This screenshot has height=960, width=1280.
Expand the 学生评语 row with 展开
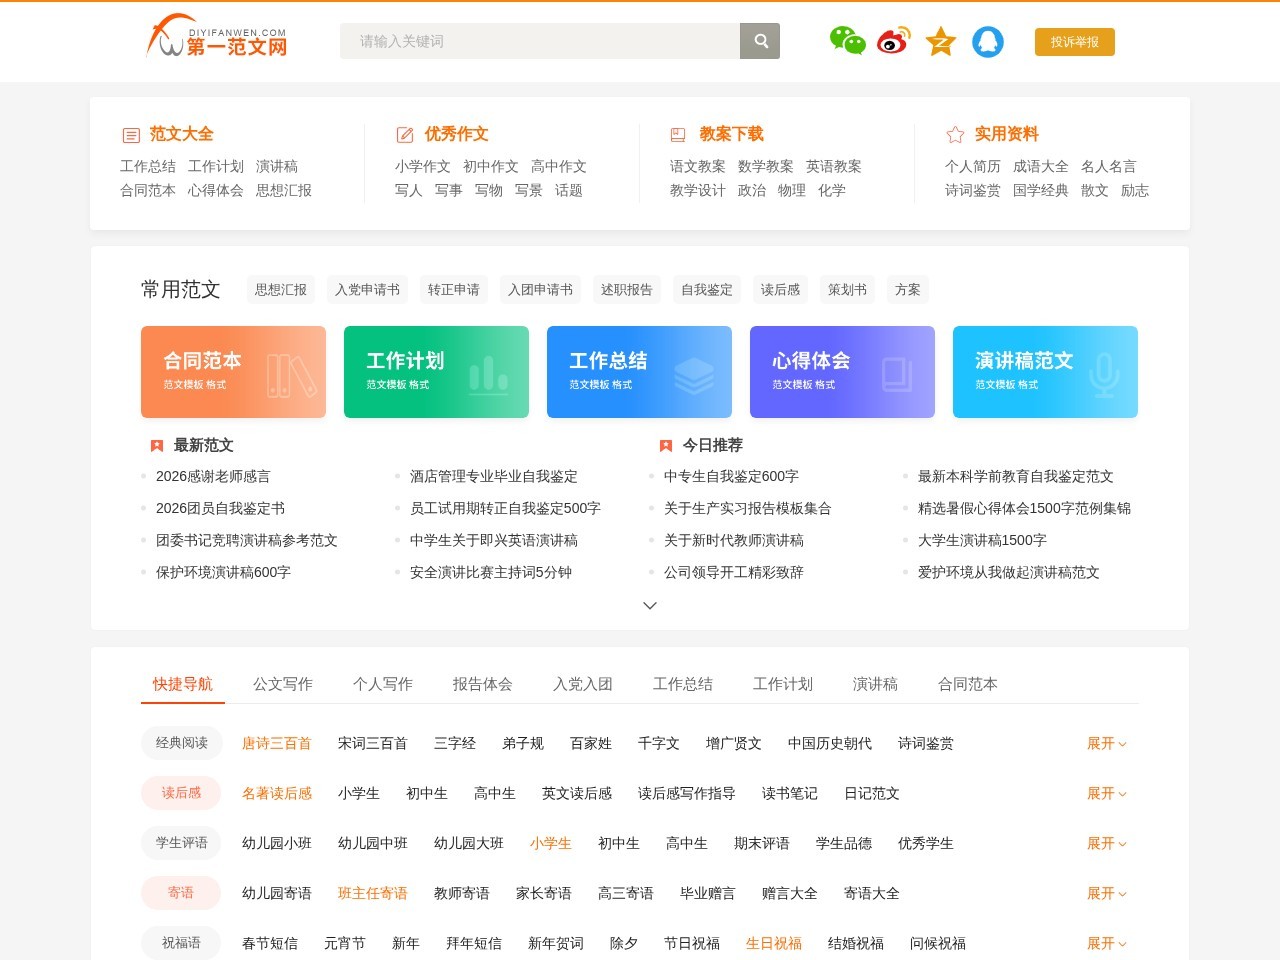pos(1107,843)
